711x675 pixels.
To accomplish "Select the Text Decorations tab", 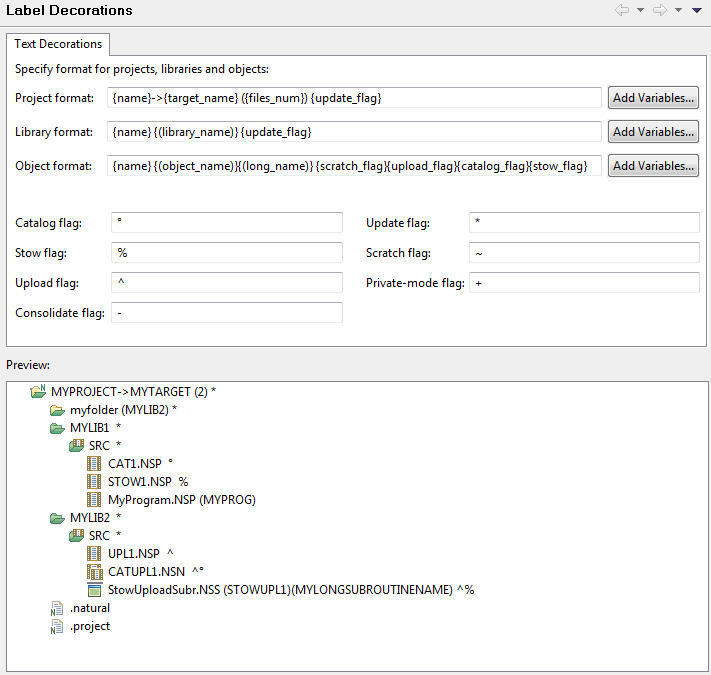I will pyautogui.click(x=58, y=44).
